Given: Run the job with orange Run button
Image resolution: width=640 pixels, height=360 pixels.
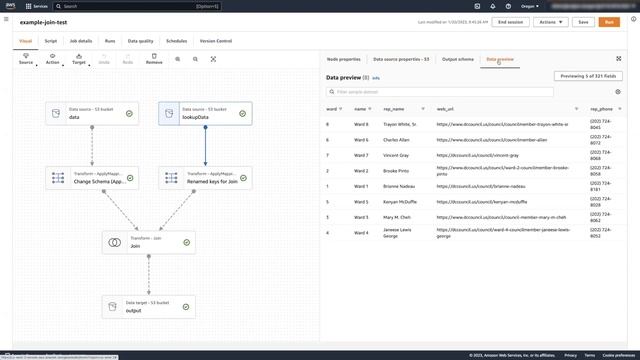Looking at the screenshot, I should coord(609,22).
